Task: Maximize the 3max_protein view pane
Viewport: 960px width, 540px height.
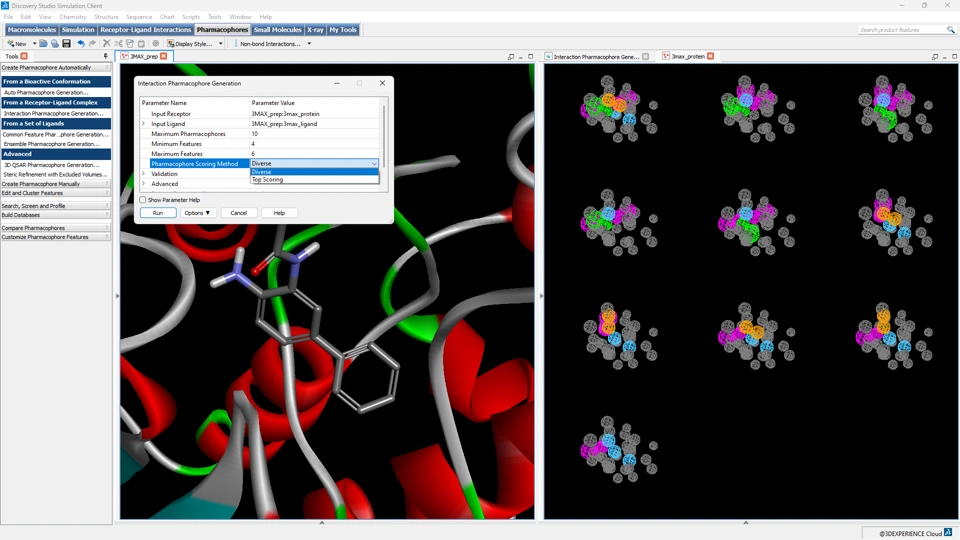Action: tap(954, 56)
